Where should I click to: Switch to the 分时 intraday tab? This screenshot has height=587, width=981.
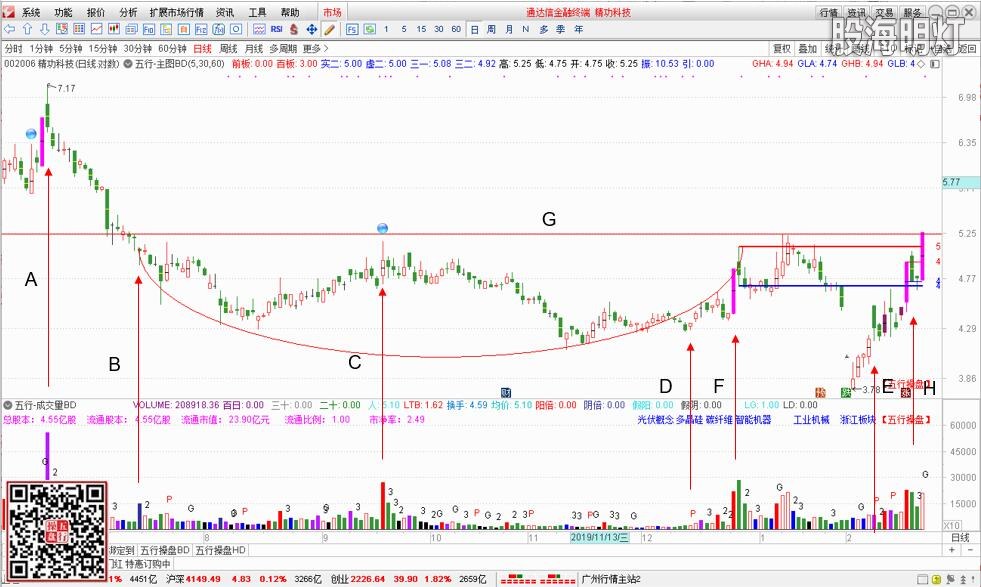tap(13, 48)
